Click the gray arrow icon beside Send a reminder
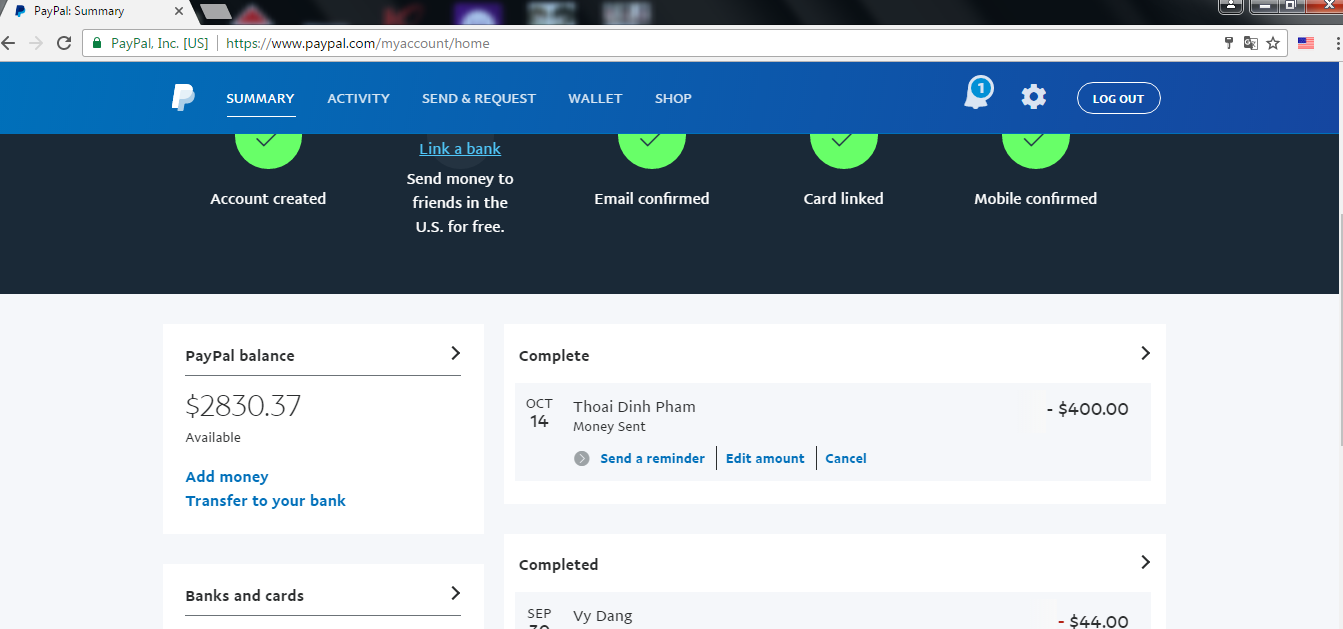This screenshot has height=629, width=1343. point(582,458)
